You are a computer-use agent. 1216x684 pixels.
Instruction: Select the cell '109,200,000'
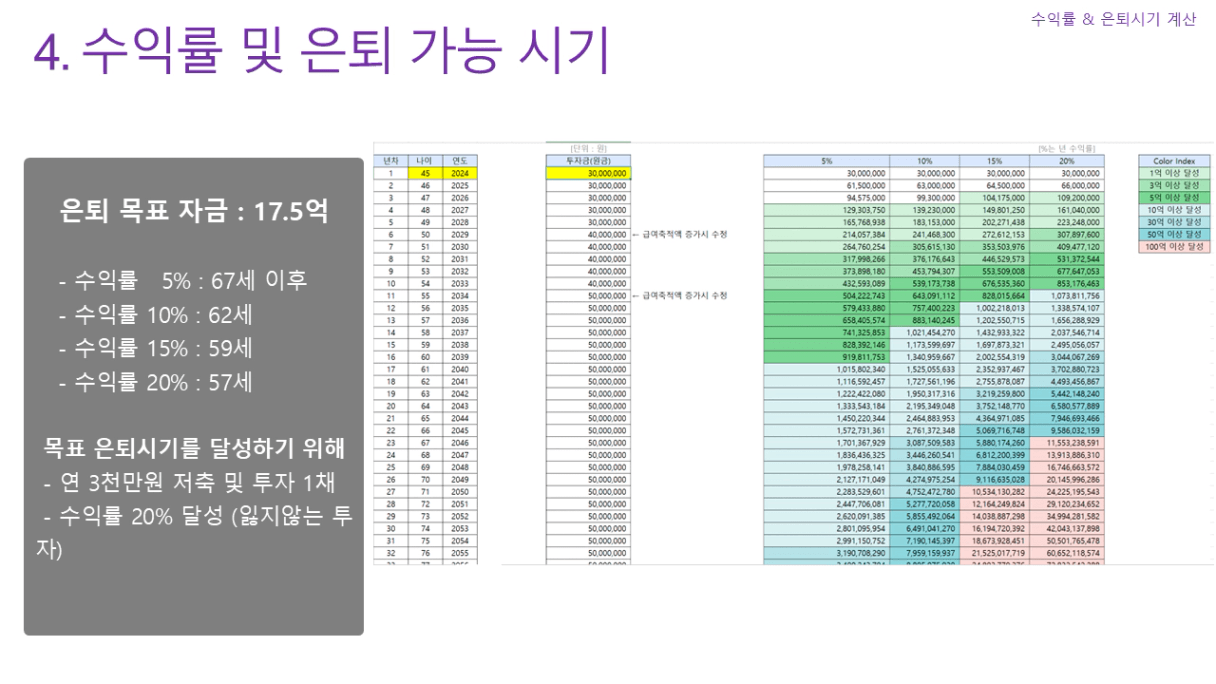pos(1066,197)
